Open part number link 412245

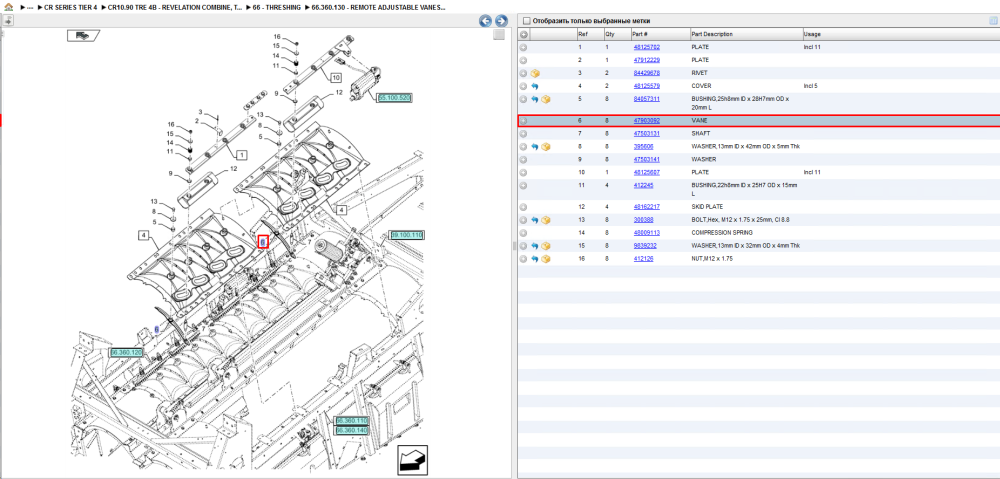tap(643, 185)
